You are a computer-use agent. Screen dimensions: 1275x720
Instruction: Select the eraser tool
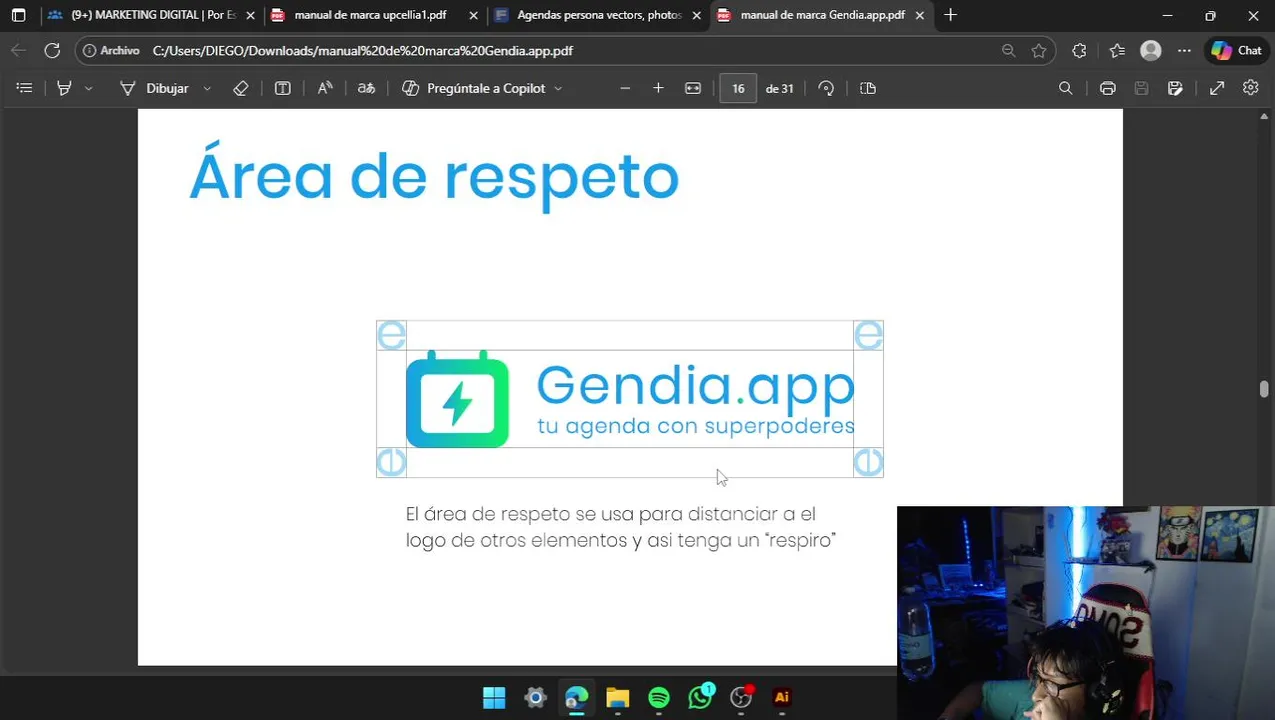coord(240,88)
